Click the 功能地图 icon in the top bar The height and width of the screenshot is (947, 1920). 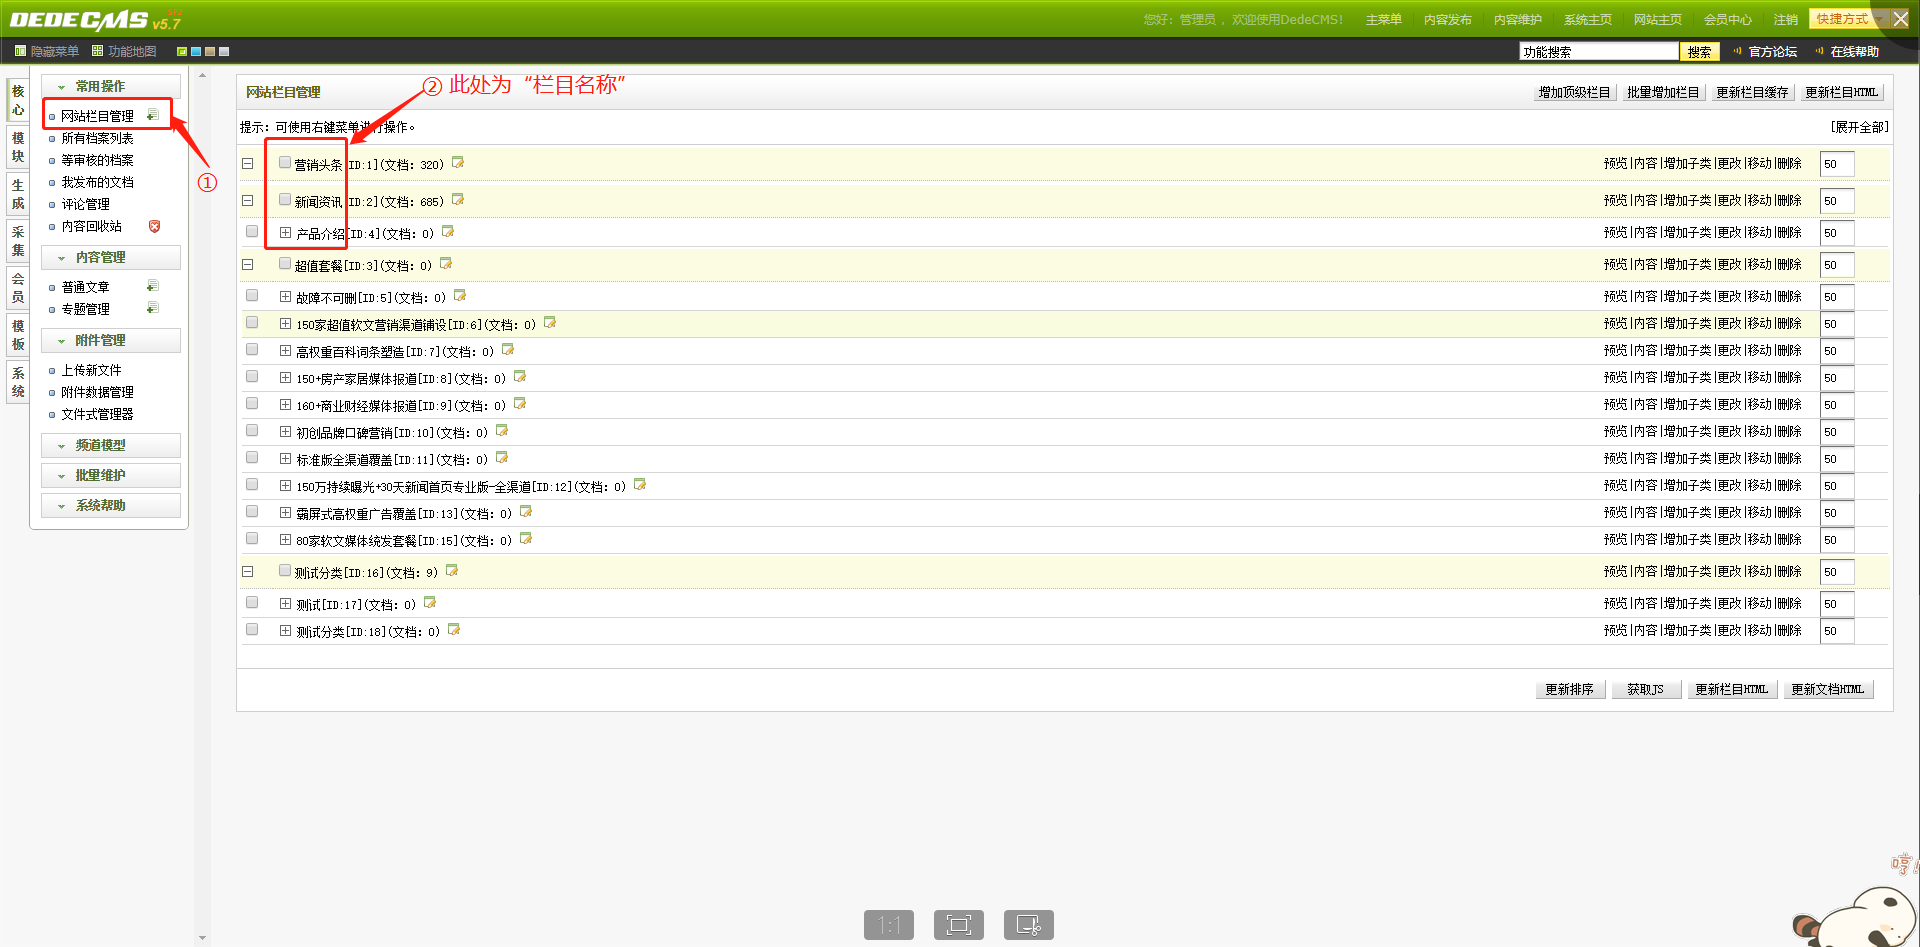coord(97,51)
